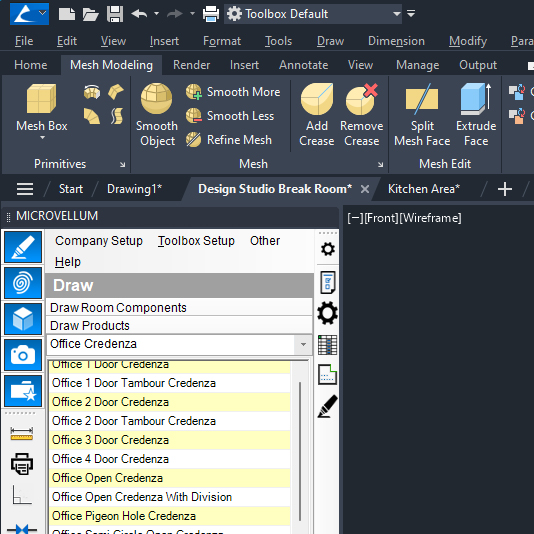Open the redo history dropdown arrow
Viewport: 534px width, 534px height.
point(192,14)
